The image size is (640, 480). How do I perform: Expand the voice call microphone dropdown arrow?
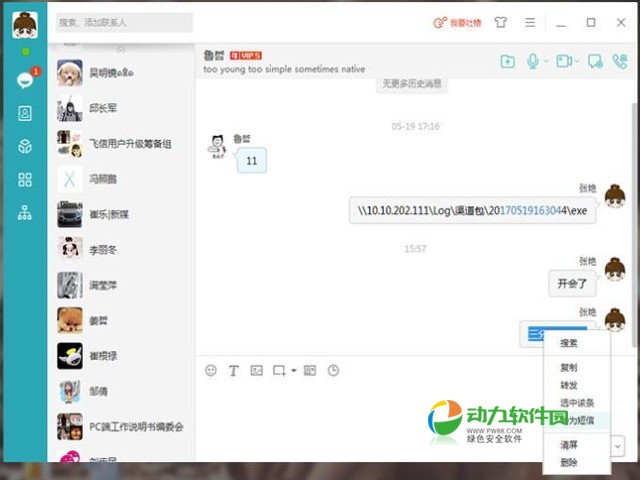point(547,62)
